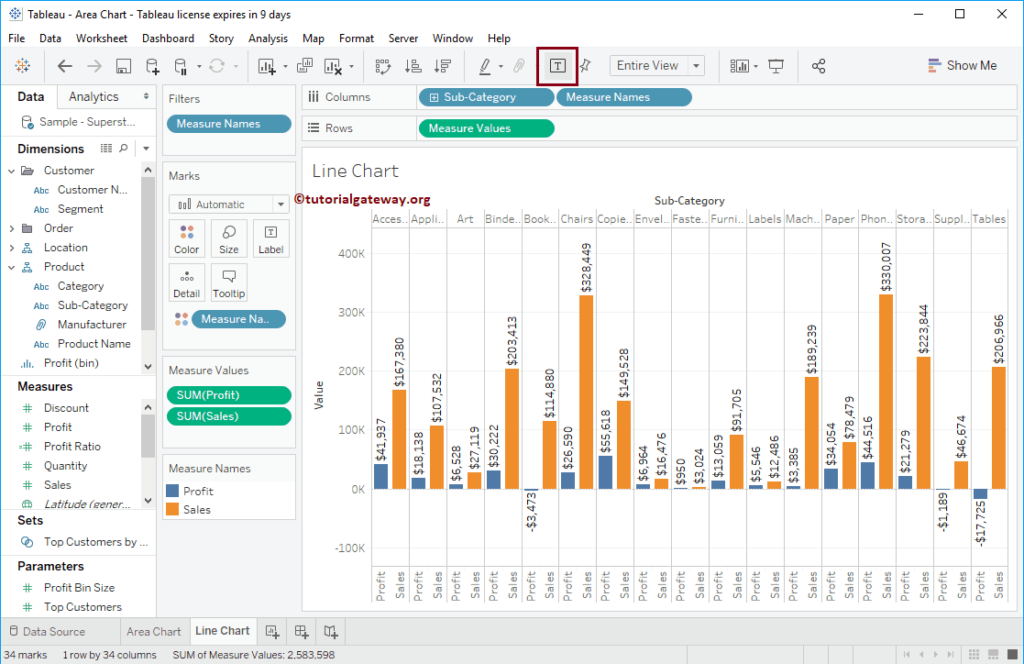Click the Profit blue legend swatch

pyautogui.click(x=172, y=490)
